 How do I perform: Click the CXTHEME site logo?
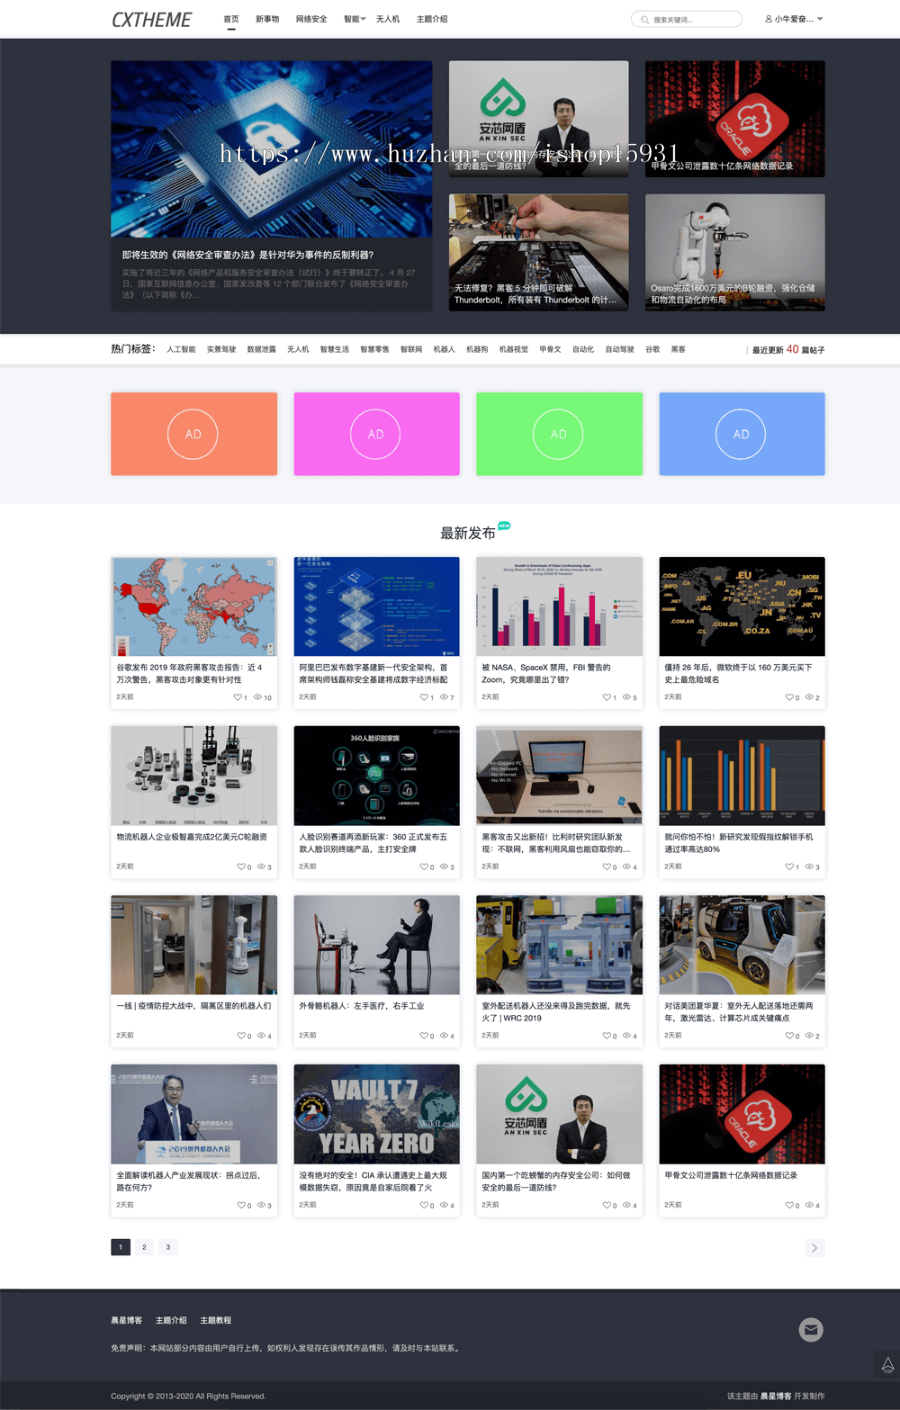point(151,19)
